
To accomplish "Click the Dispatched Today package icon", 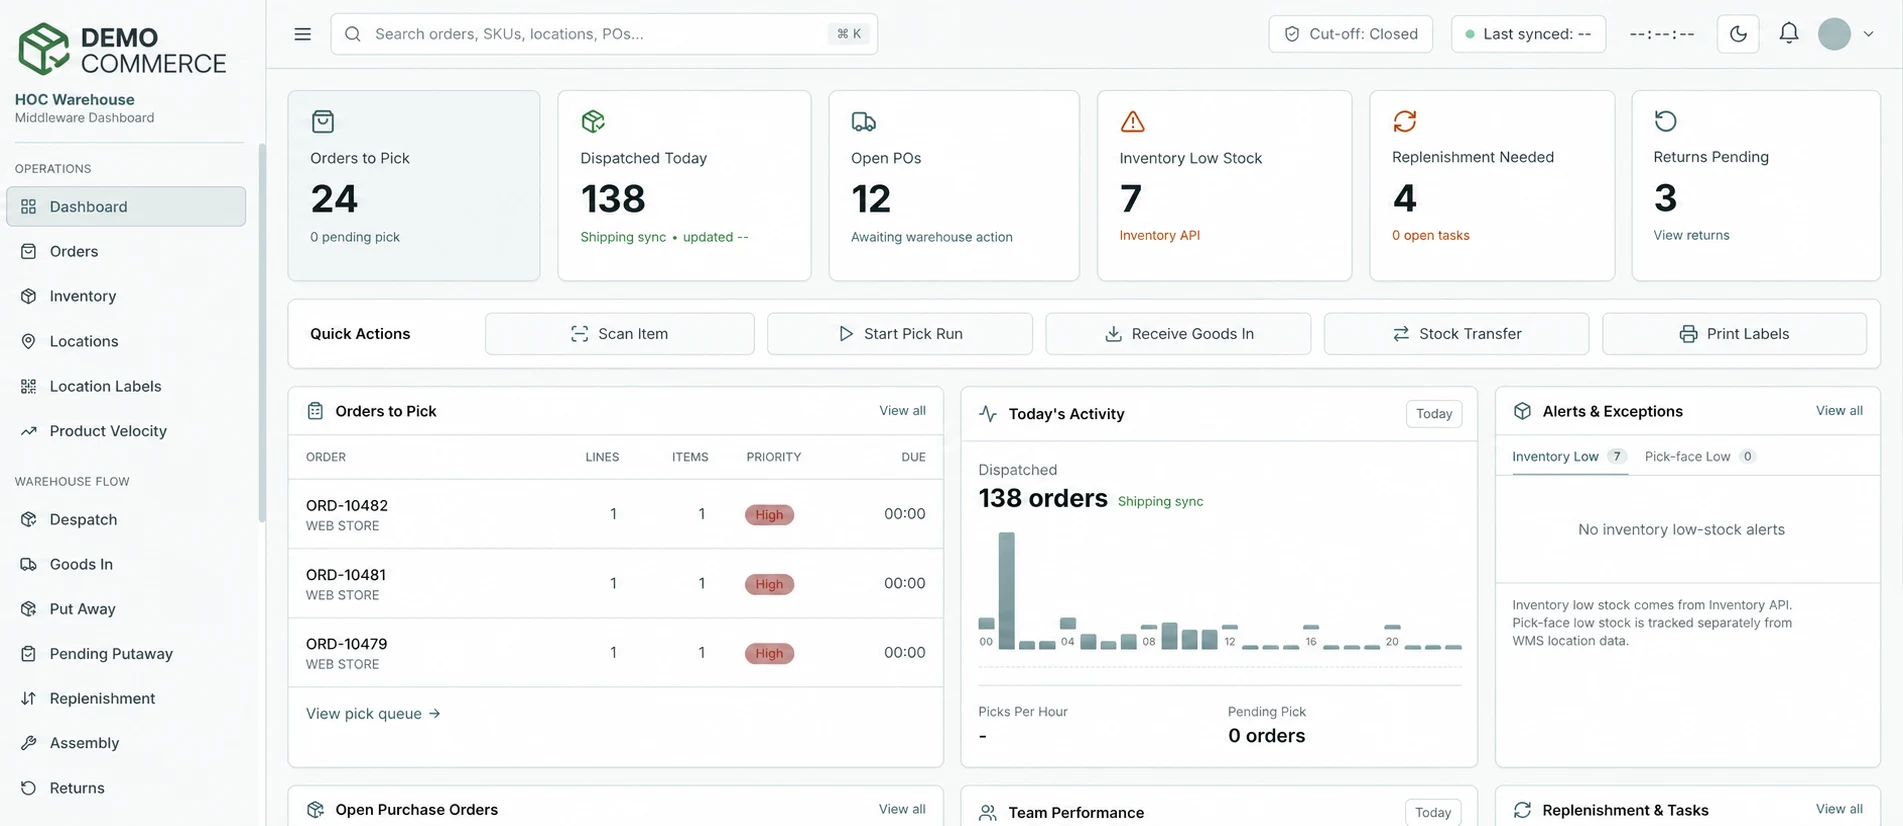I will (593, 122).
